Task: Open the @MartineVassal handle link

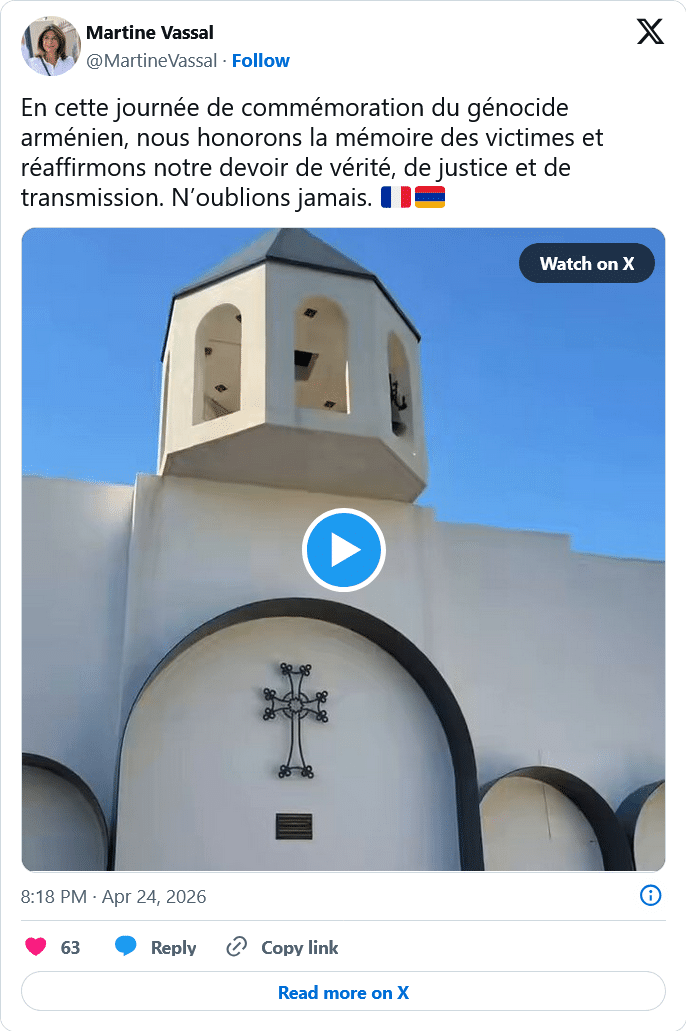Action: point(151,60)
